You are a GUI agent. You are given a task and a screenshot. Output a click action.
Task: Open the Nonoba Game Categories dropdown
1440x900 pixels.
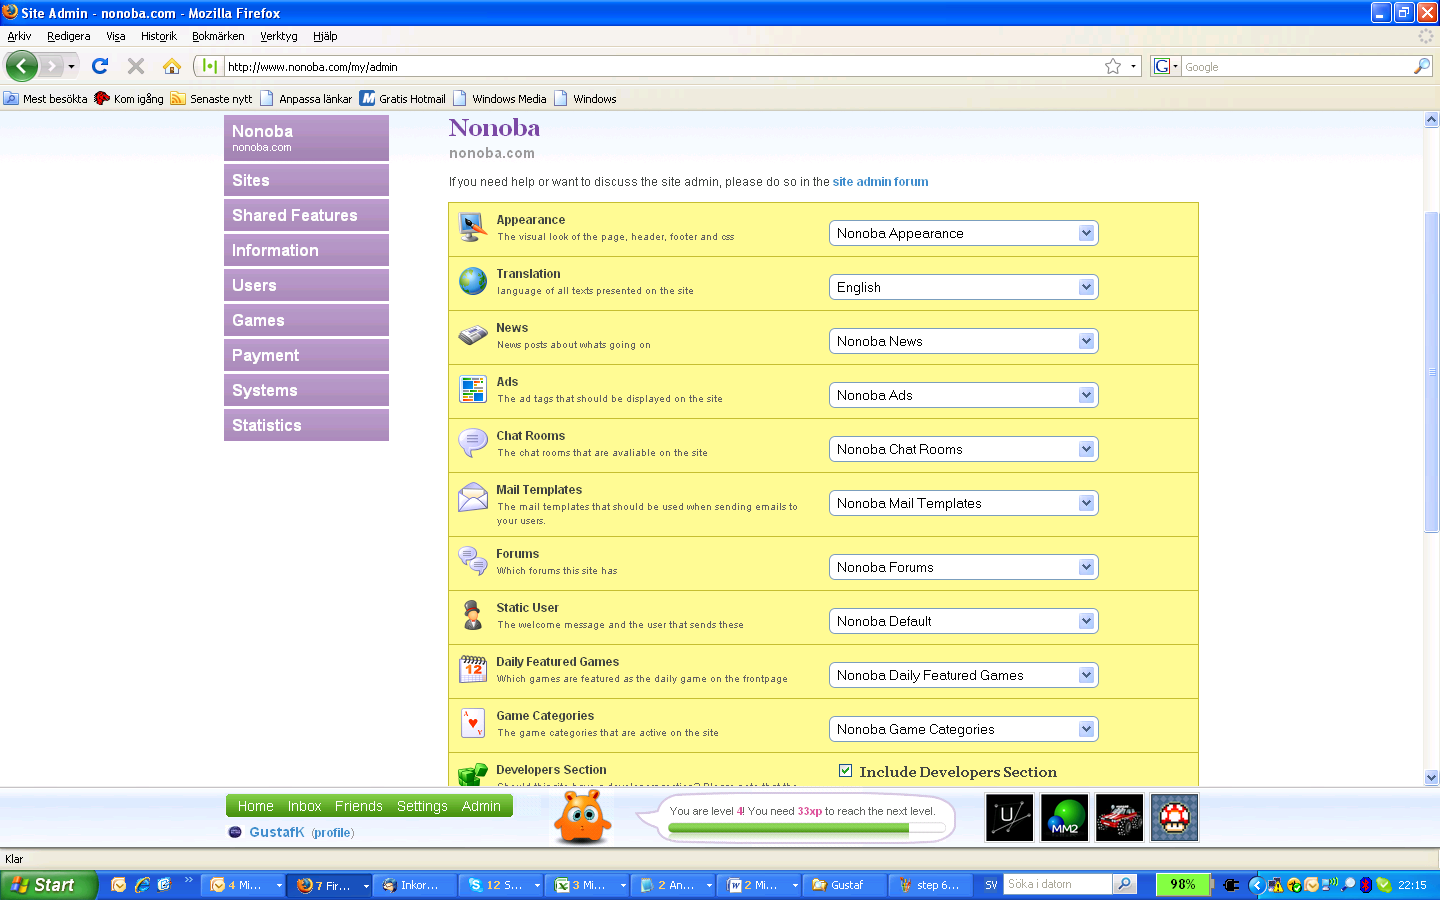tap(964, 729)
